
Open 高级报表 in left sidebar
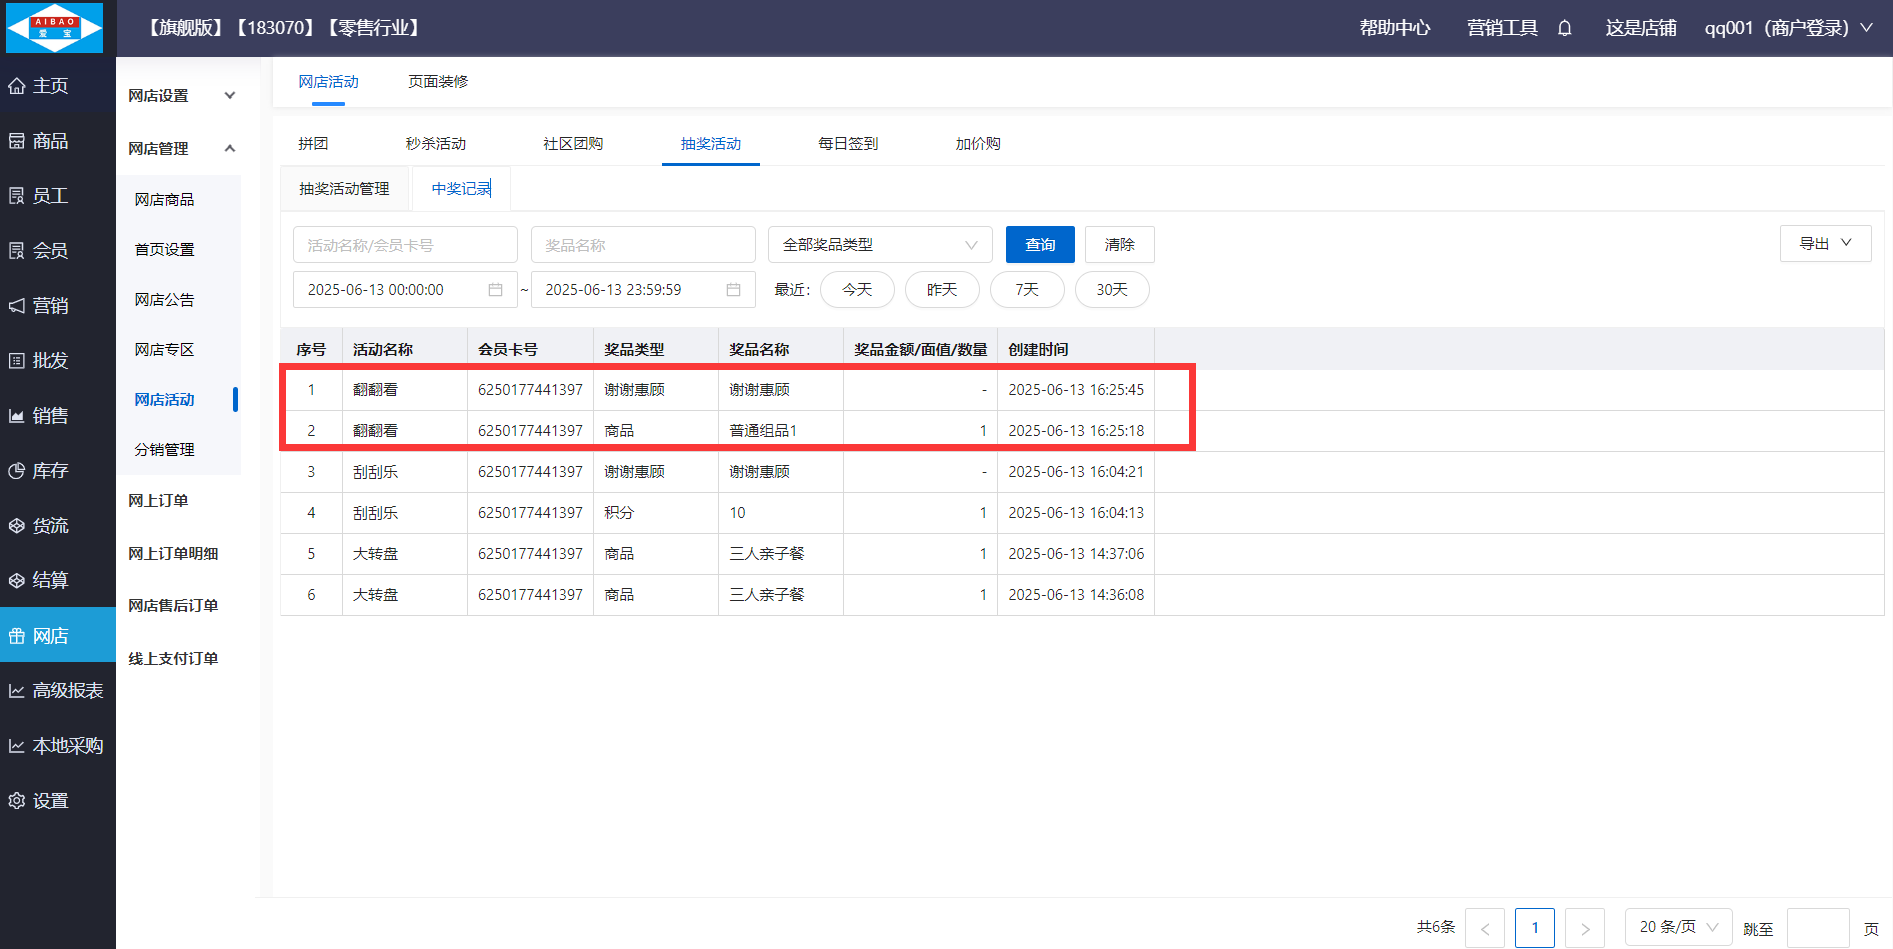pos(57,691)
